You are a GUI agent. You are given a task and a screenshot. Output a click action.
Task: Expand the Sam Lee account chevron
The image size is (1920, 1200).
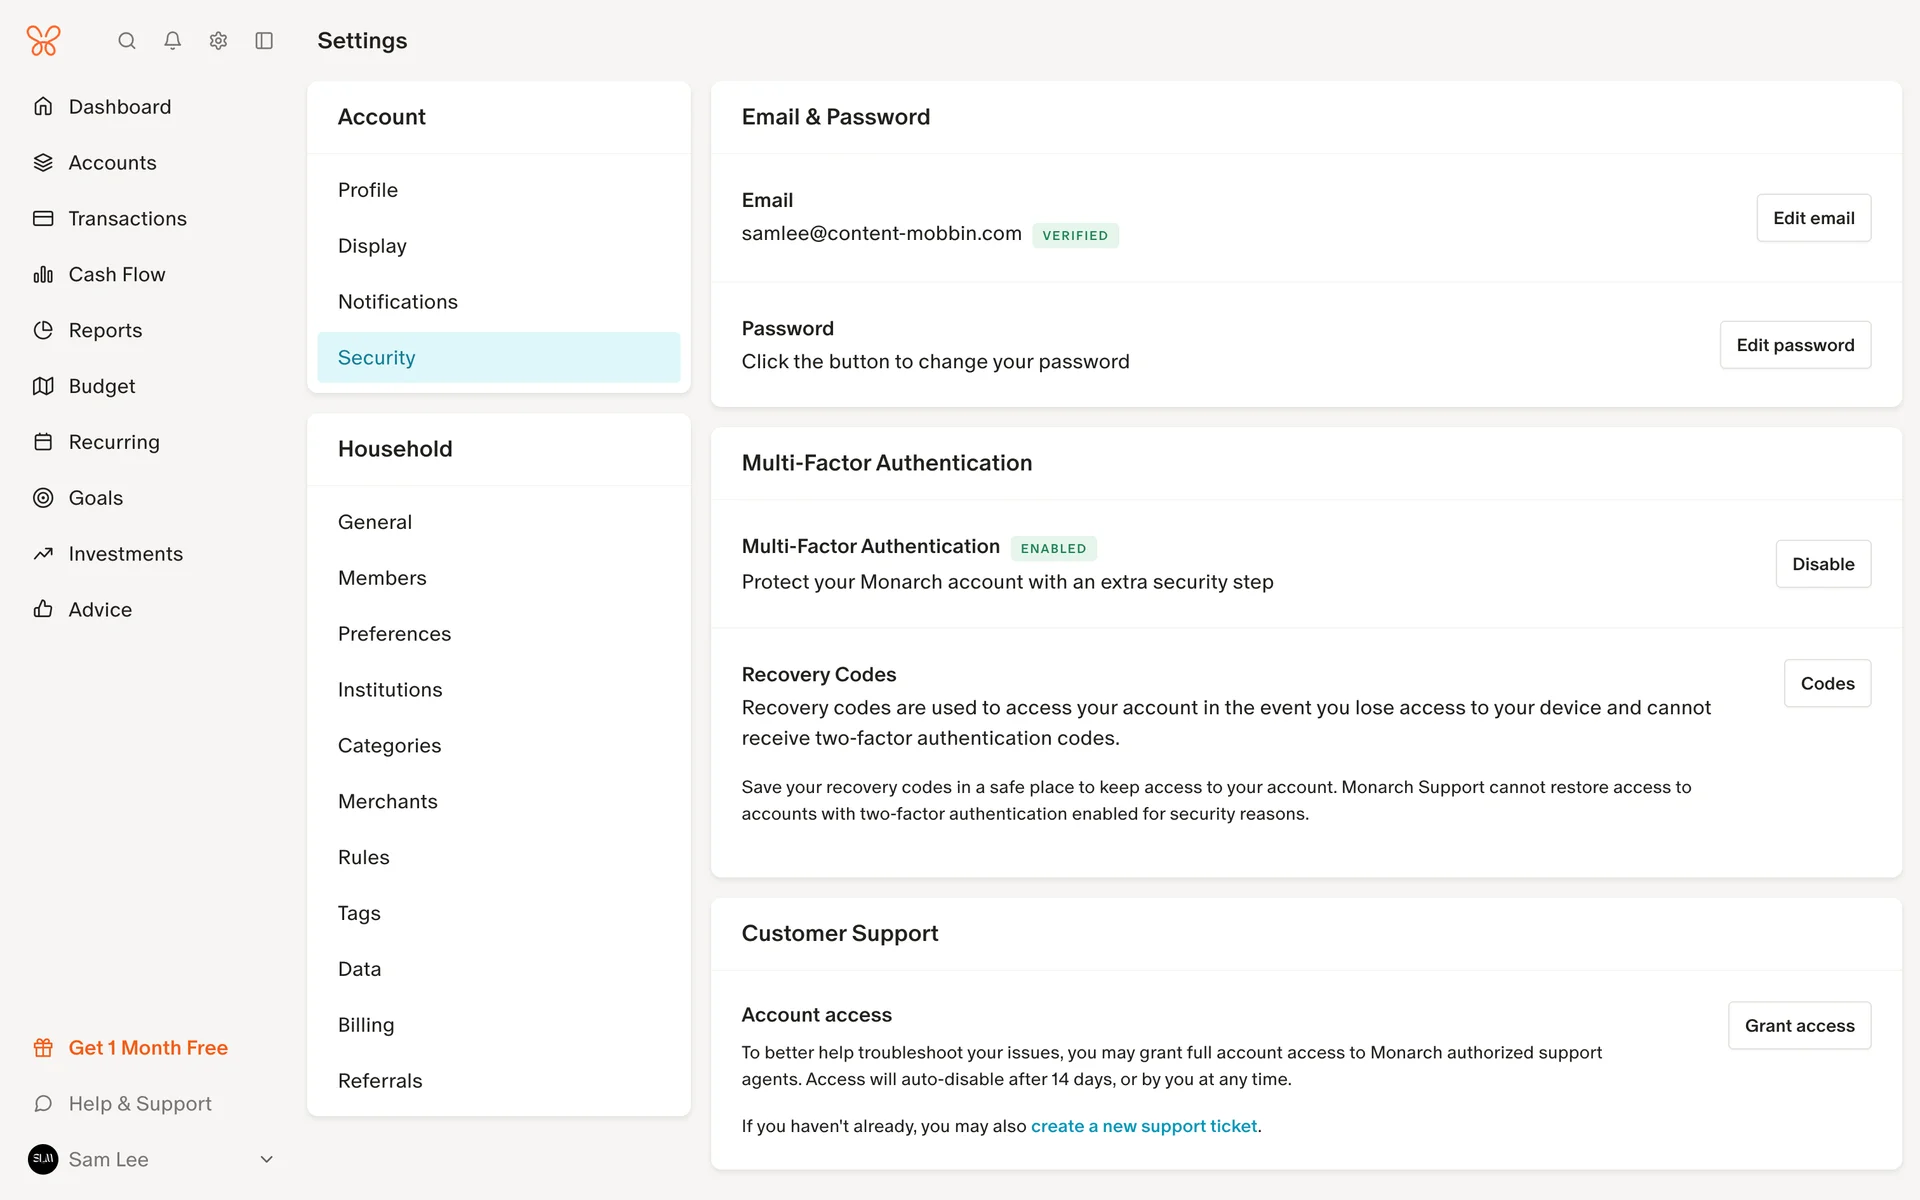pyautogui.click(x=266, y=1159)
